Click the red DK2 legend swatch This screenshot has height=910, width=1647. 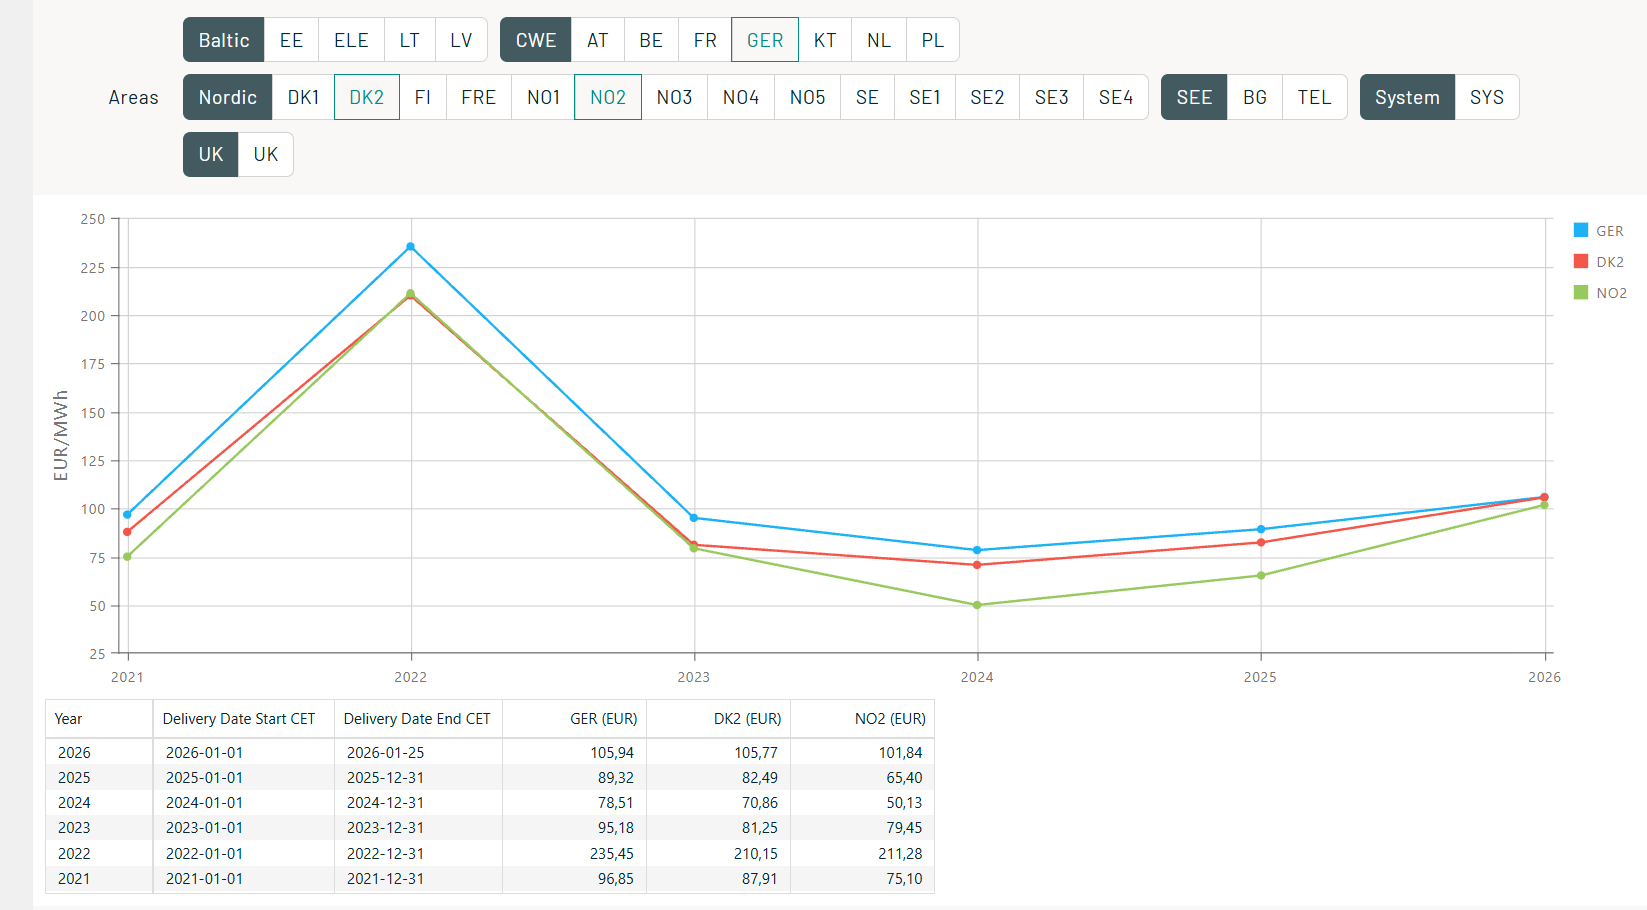click(x=1581, y=261)
